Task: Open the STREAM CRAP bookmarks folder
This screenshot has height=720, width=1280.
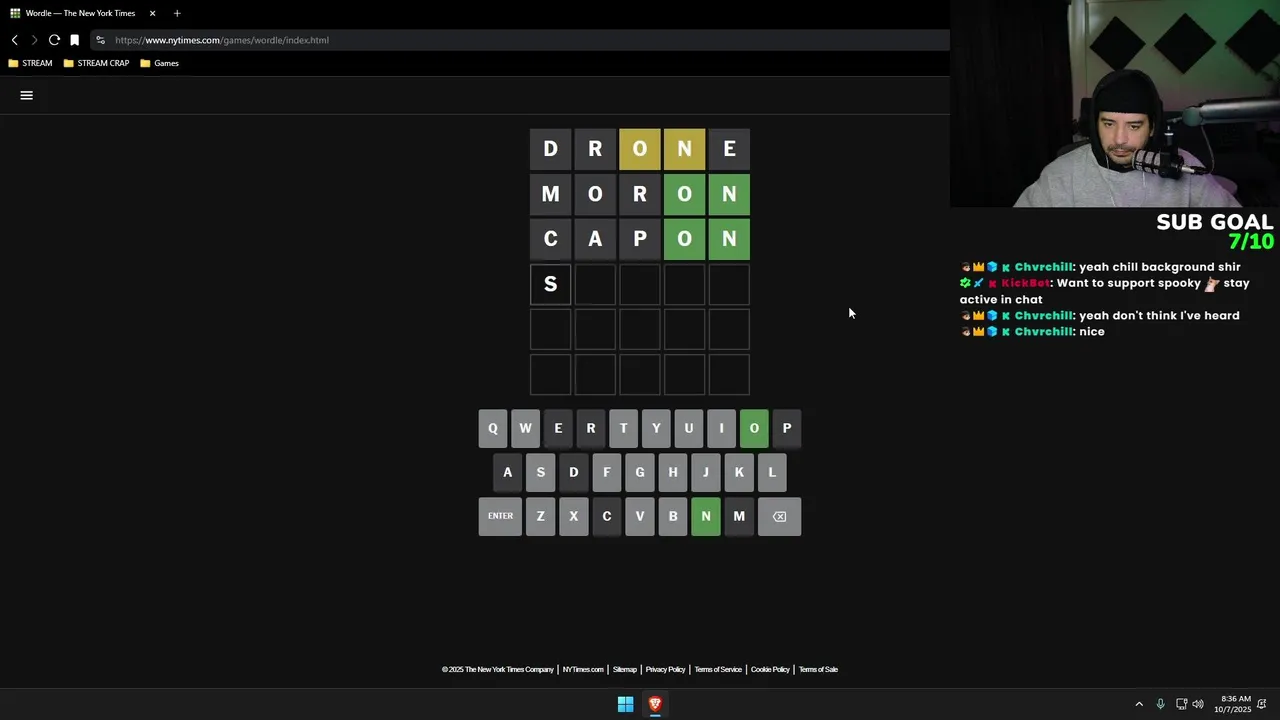Action: pos(96,63)
